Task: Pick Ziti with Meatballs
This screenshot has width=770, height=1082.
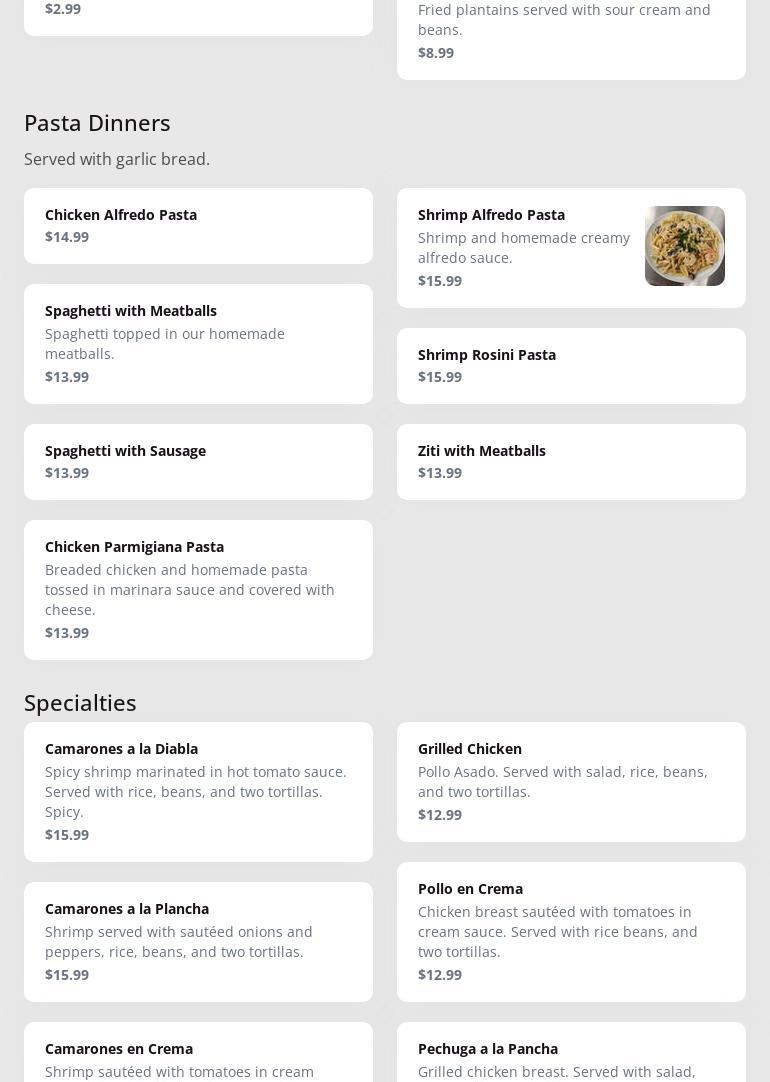Action: [x=570, y=461]
